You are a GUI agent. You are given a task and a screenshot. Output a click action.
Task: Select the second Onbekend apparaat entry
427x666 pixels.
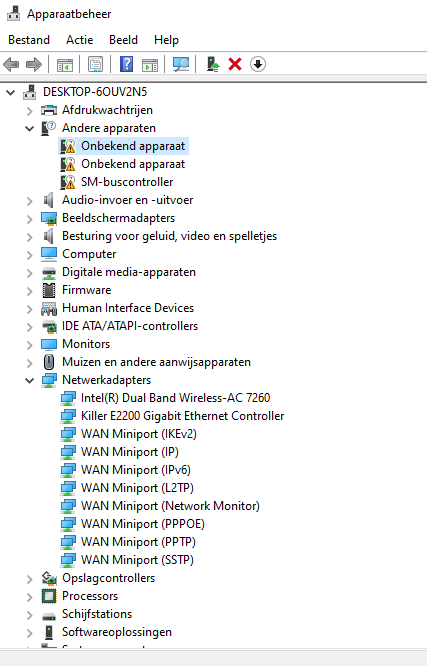coord(133,164)
